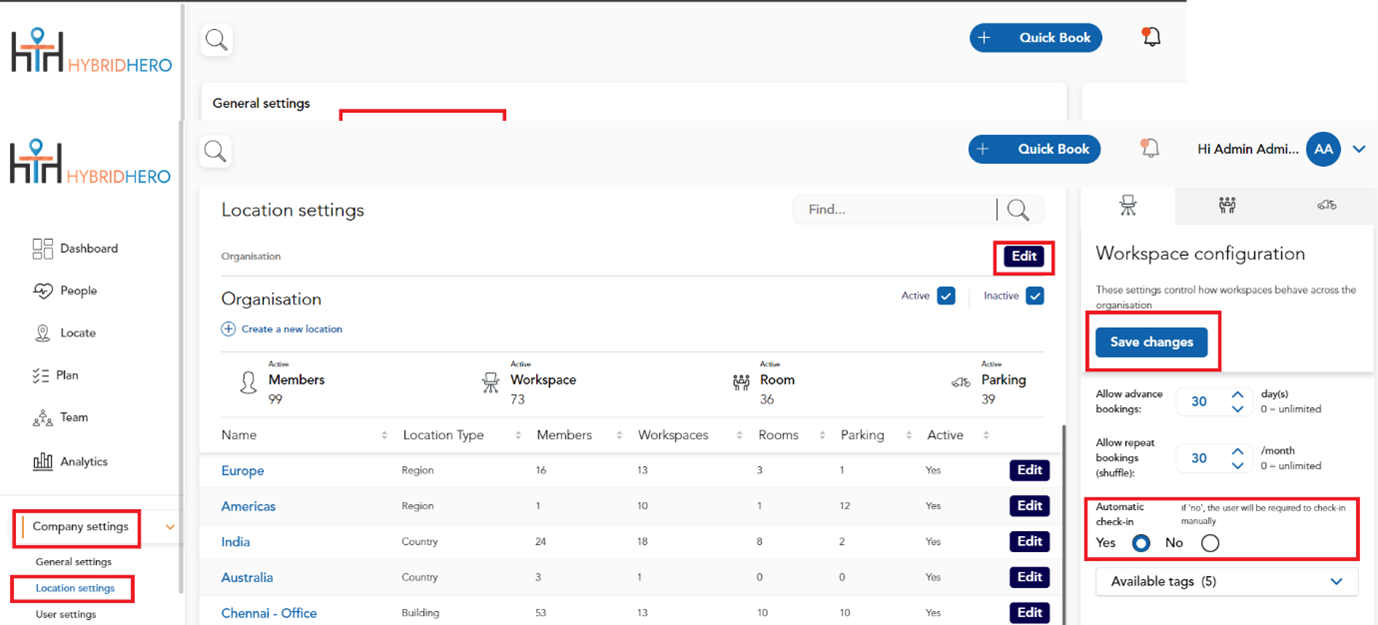Image resolution: width=1378 pixels, height=625 pixels.
Task: Open user menu chevron beside AA avatar
Action: coord(1359,150)
